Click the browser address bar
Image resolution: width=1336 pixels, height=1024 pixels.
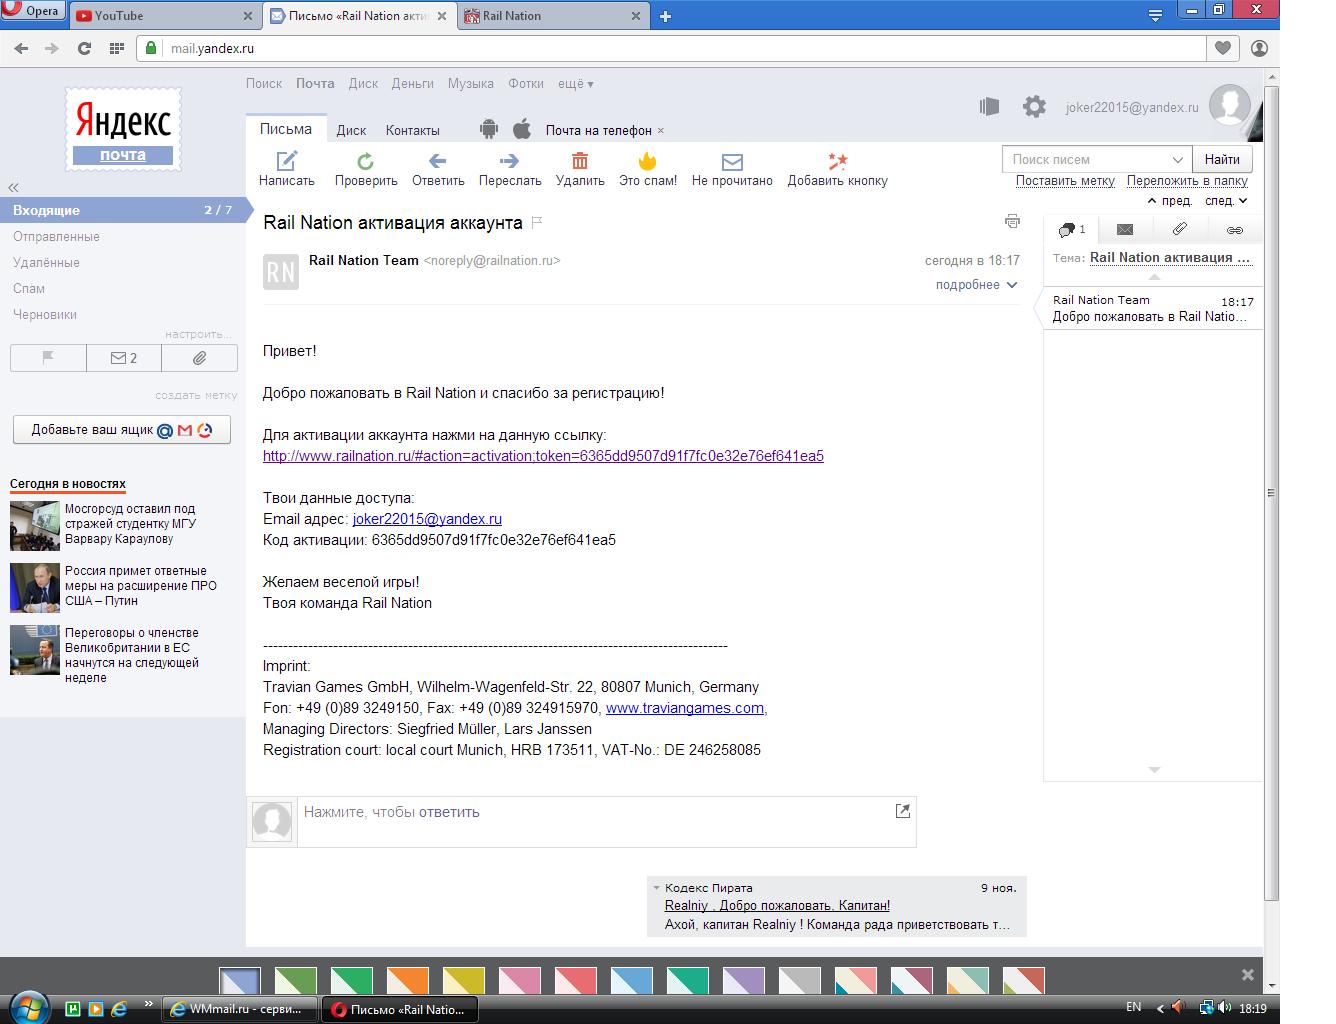click(671, 48)
